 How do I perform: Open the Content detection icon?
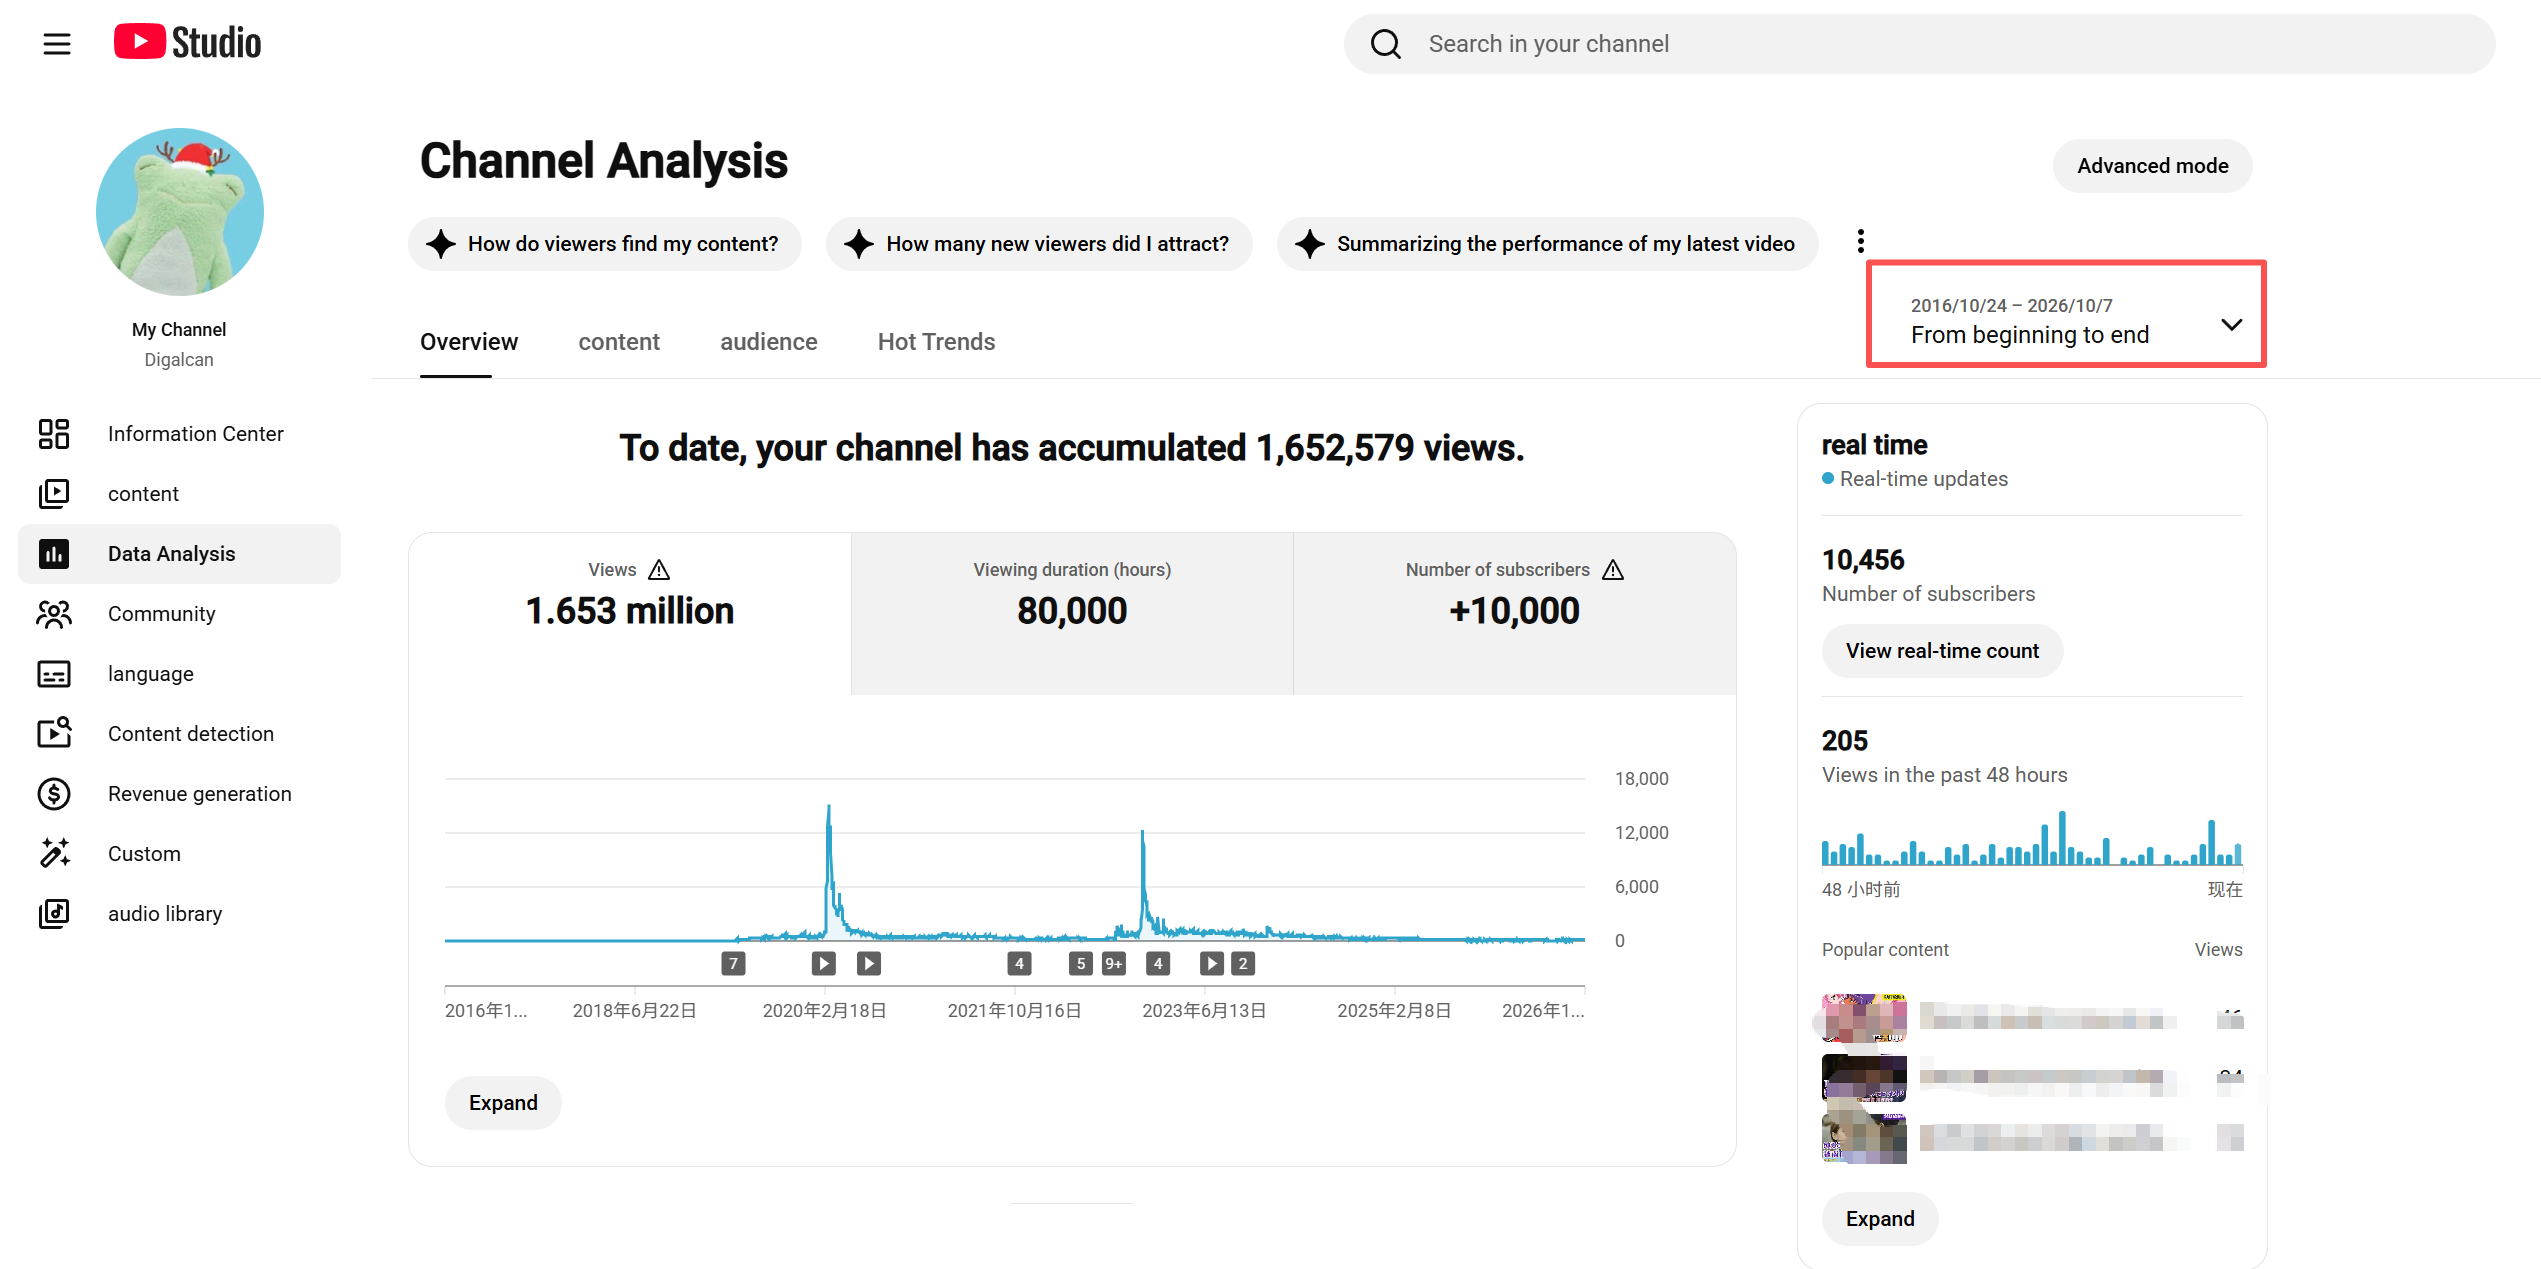[54, 733]
